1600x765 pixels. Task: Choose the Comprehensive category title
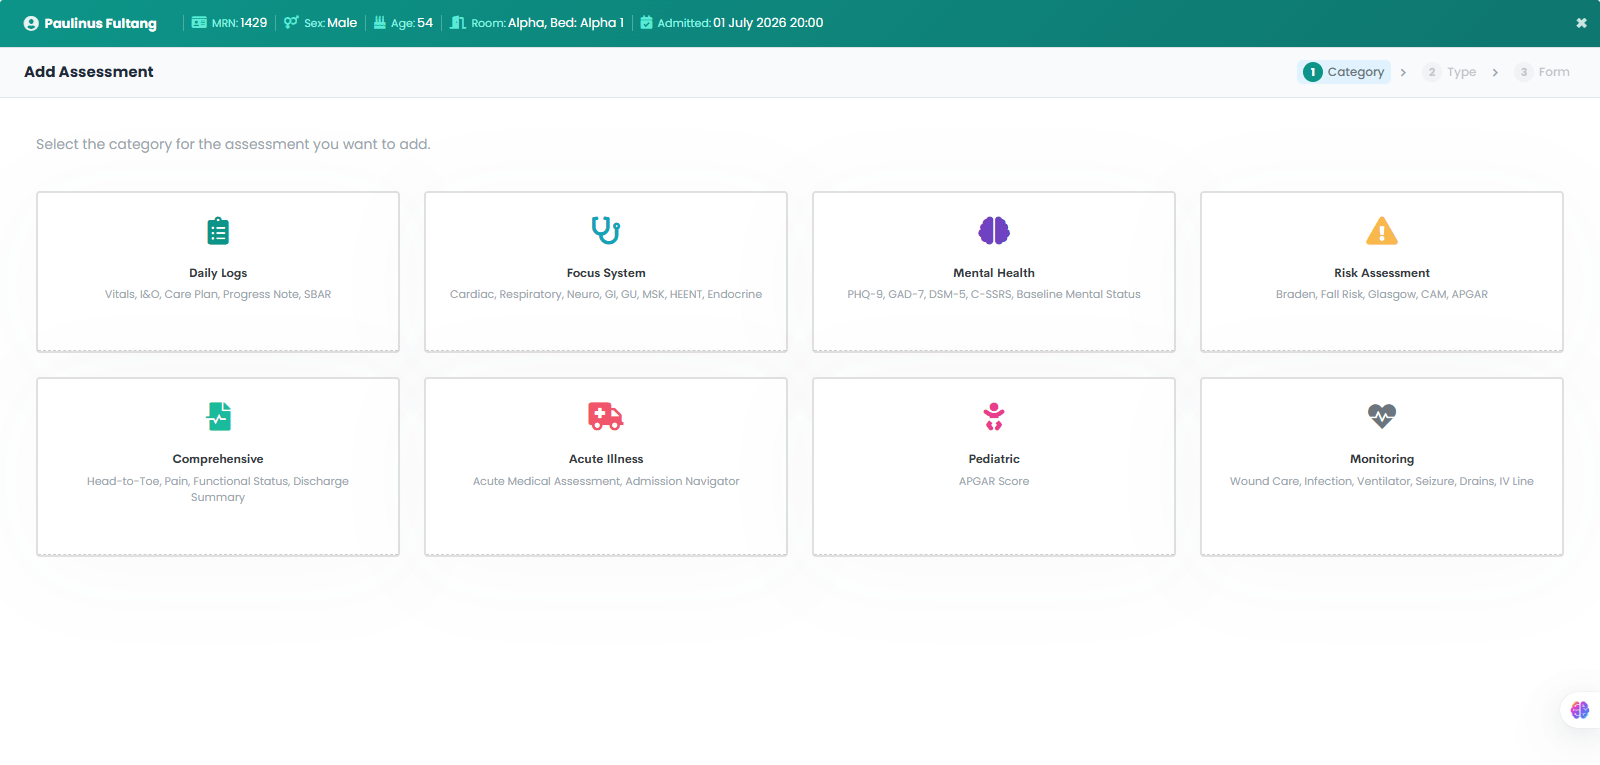pos(218,459)
